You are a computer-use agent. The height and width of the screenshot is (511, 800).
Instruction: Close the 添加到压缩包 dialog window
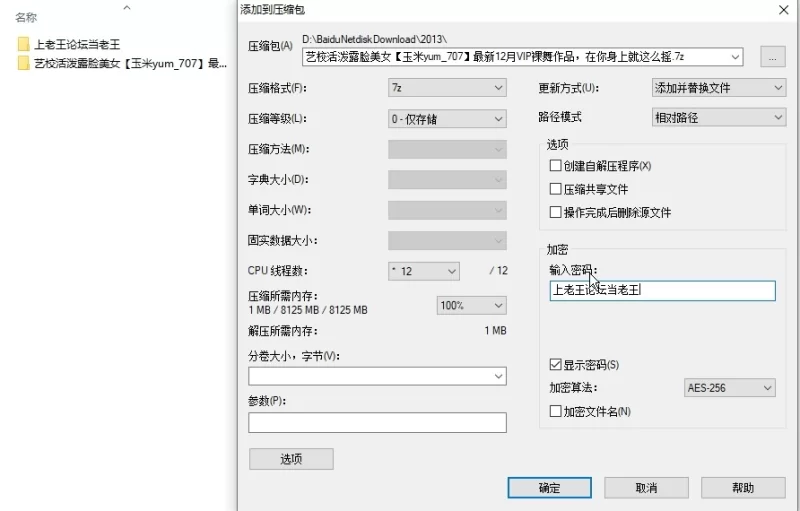(x=782, y=9)
